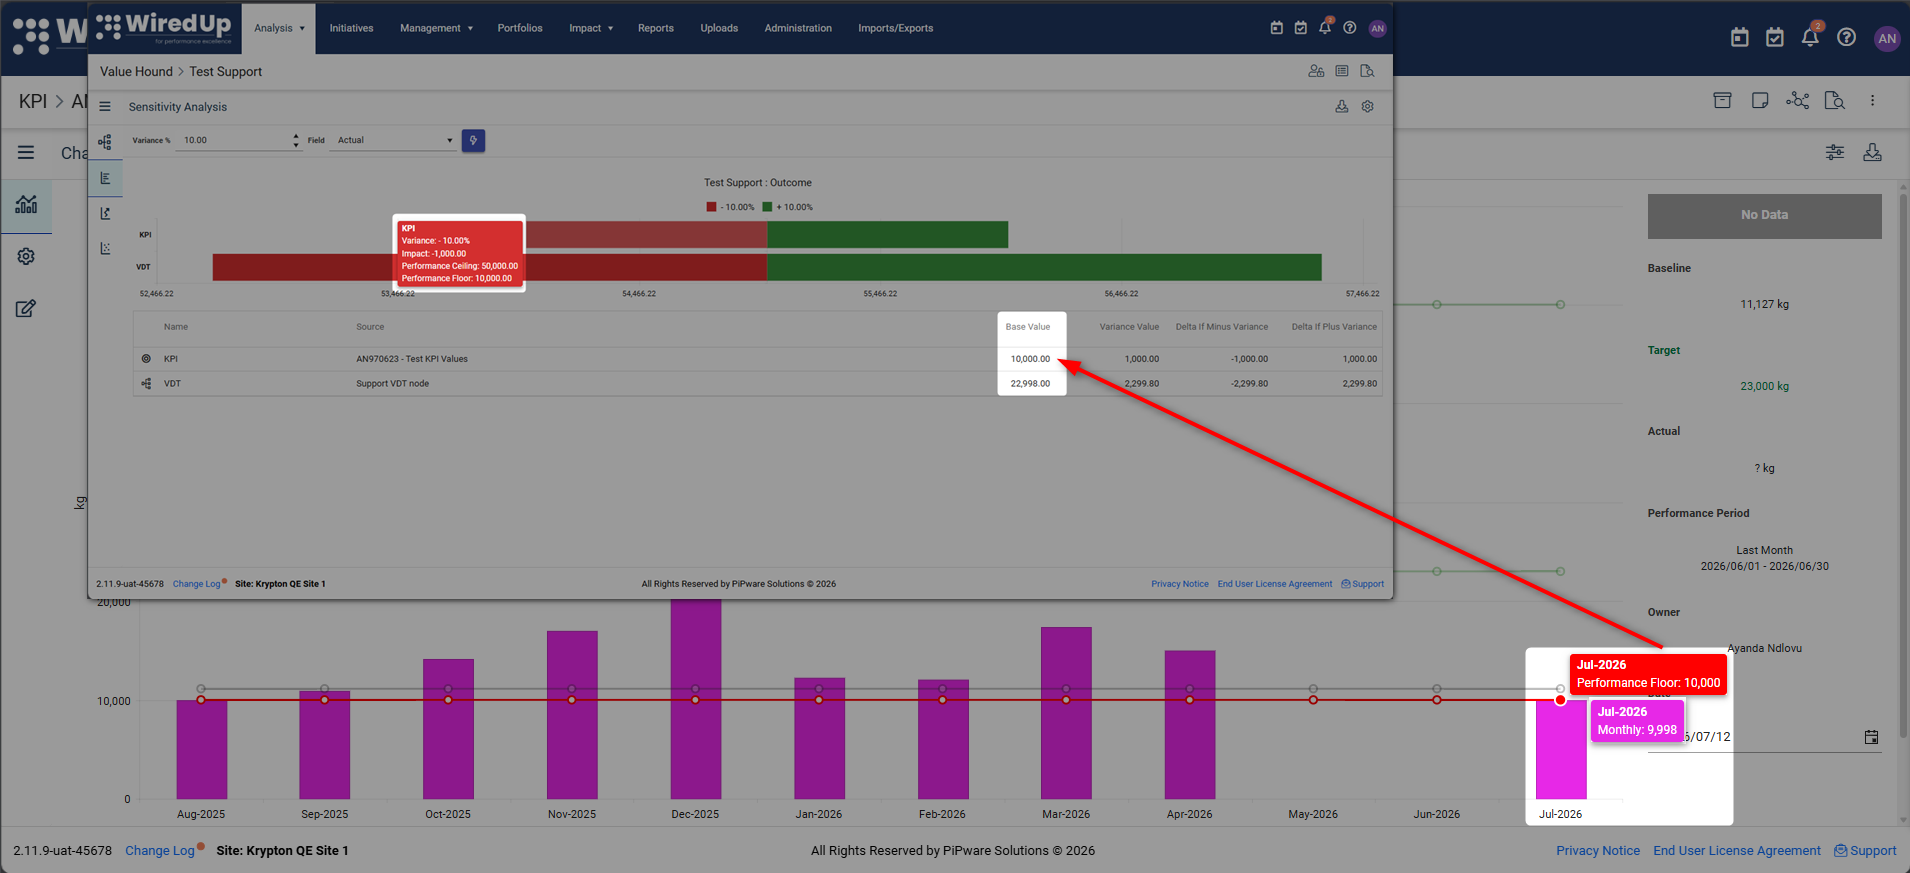Open the Uploads menu item
The width and height of the screenshot is (1910, 873).
tap(719, 28)
